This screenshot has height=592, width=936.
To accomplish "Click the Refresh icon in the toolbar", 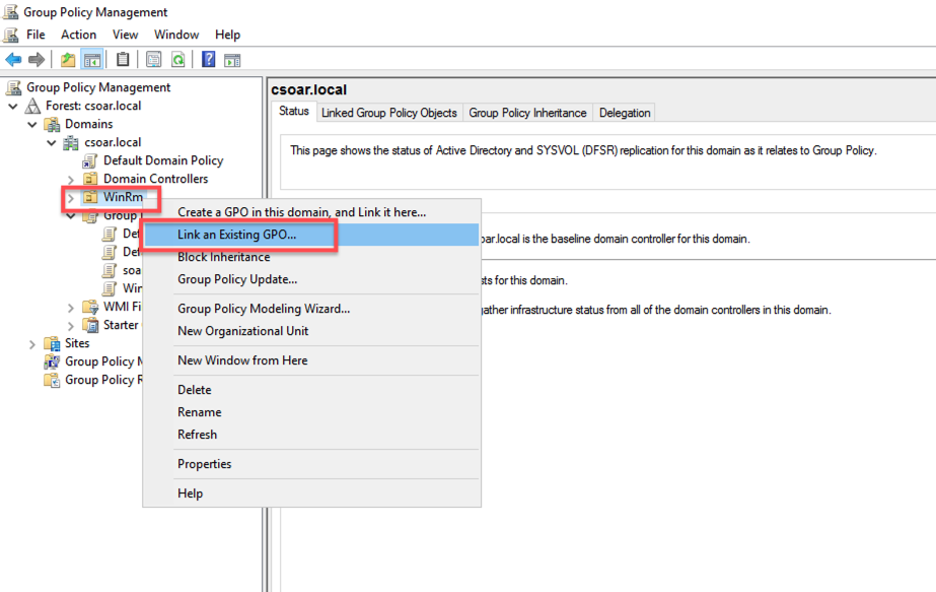I will pyautogui.click(x=179, y=58).
